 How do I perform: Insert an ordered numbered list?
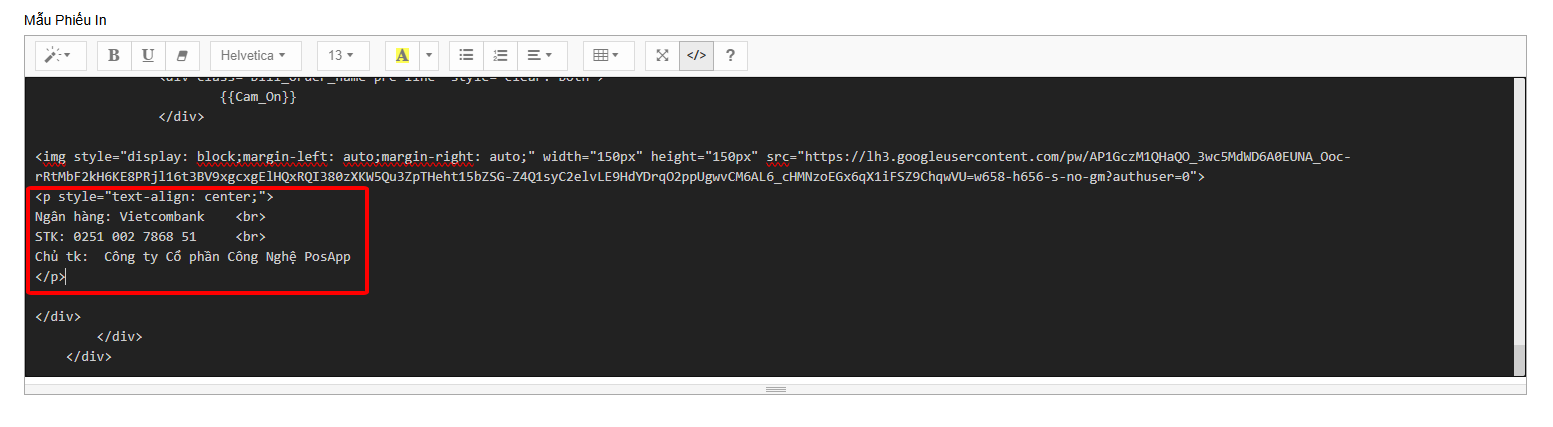click(x=500, y=56)
